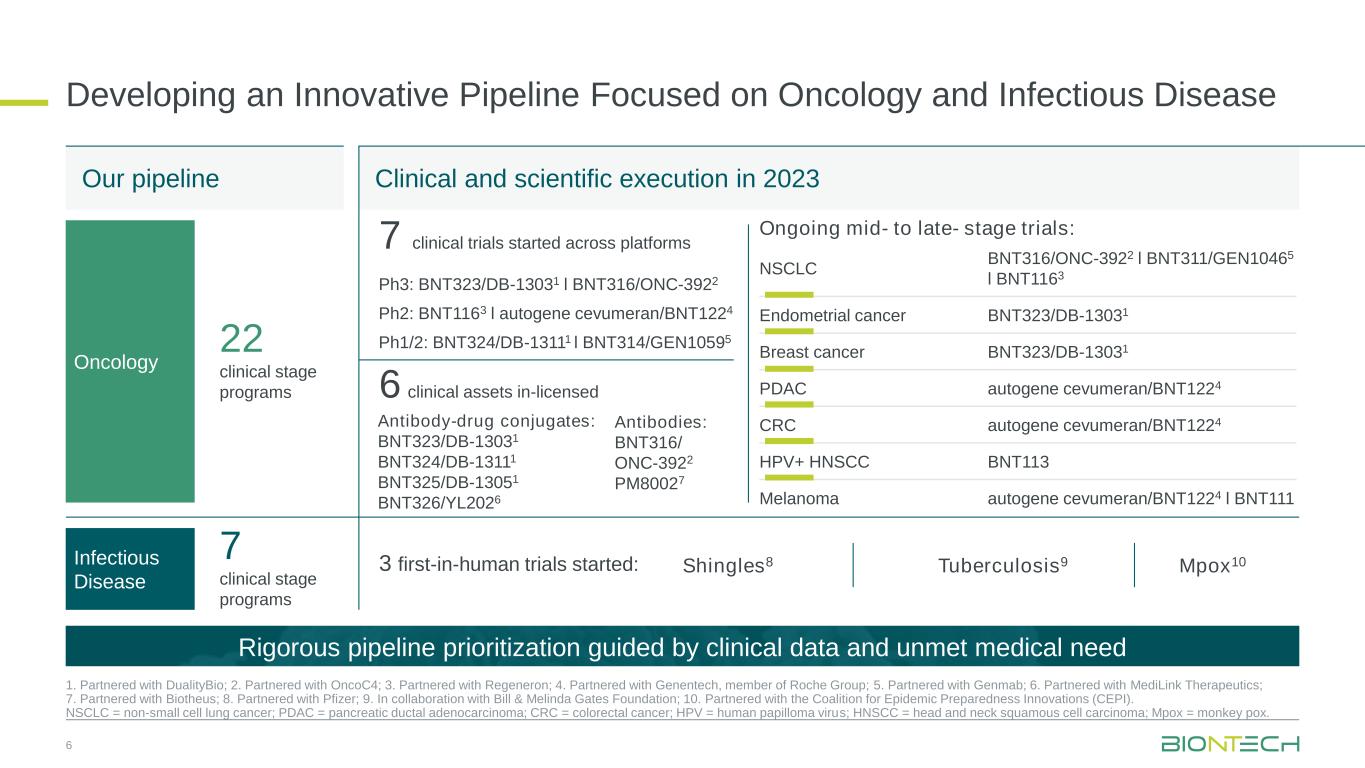Select the HPV+ HNSCC row label

pos(814,462)
